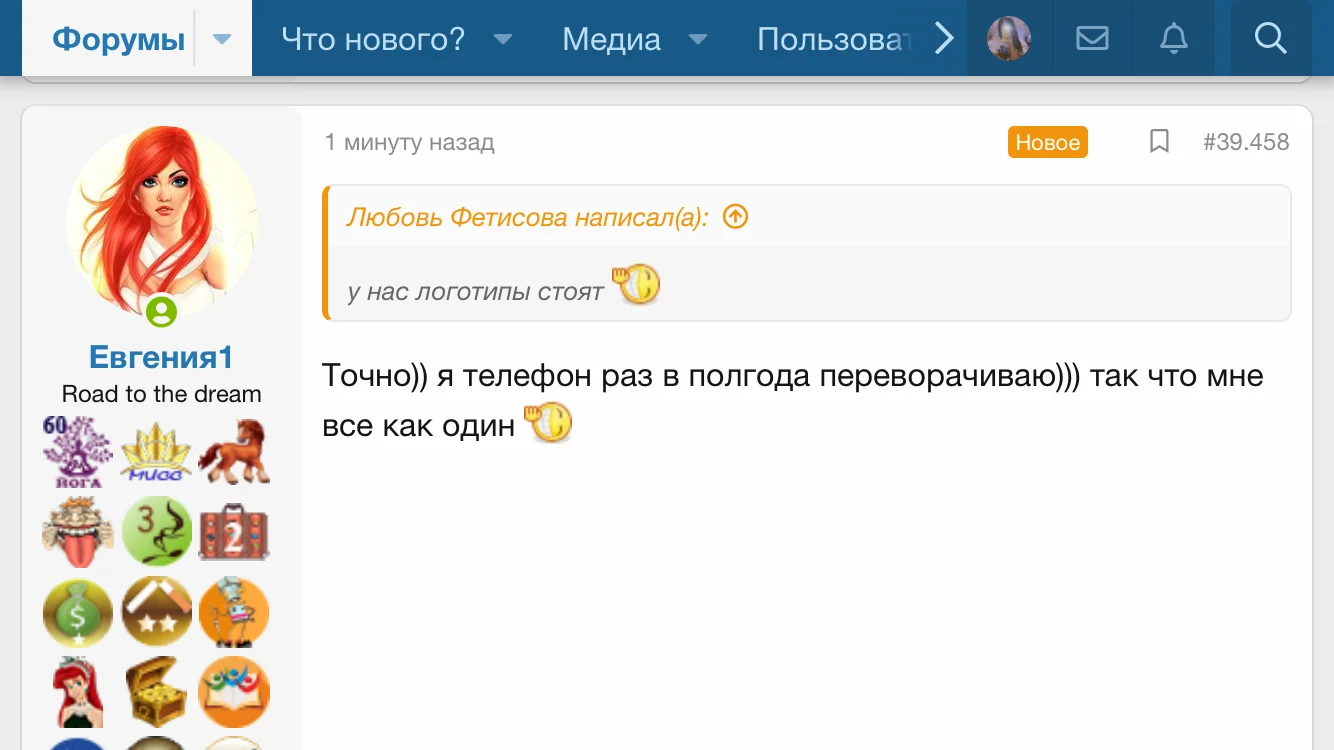Click the yoga 60 badge icon
Image resolution: width=1334 pixels, height=750 pixels.
tap(77, 452)
